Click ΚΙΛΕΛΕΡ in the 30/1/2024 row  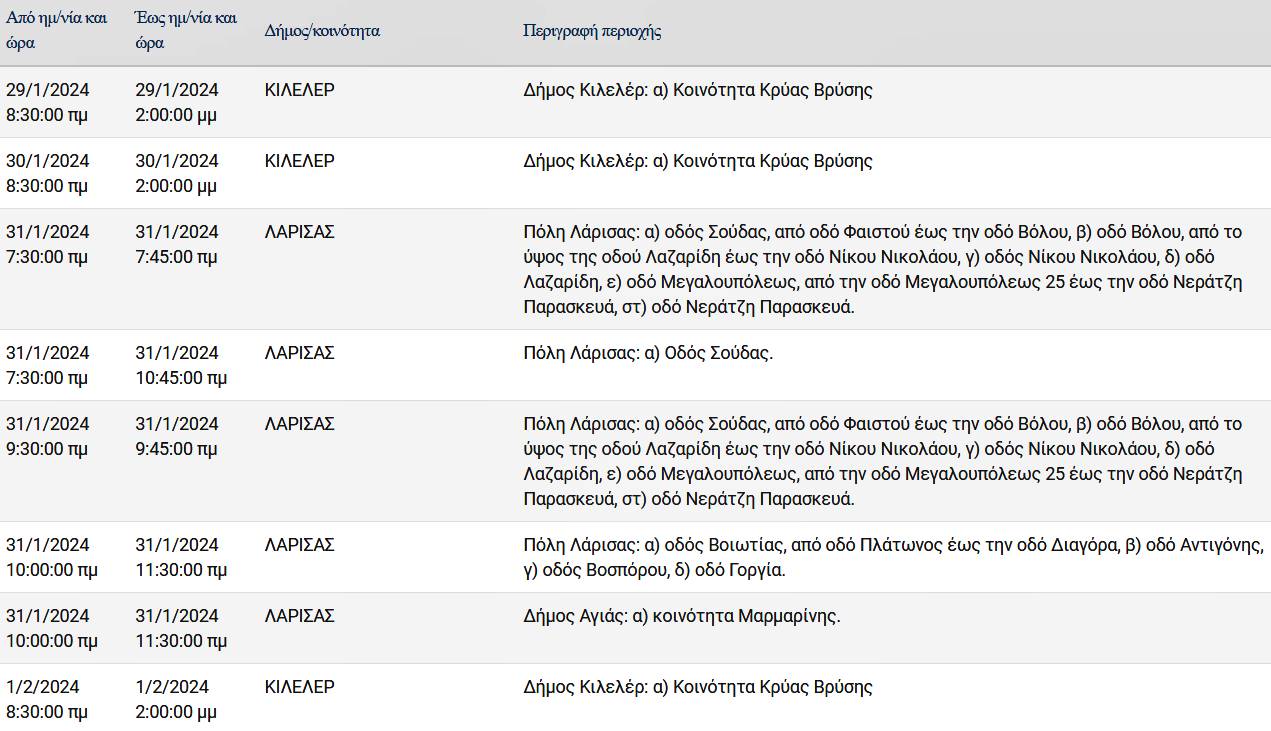[300, 161]
